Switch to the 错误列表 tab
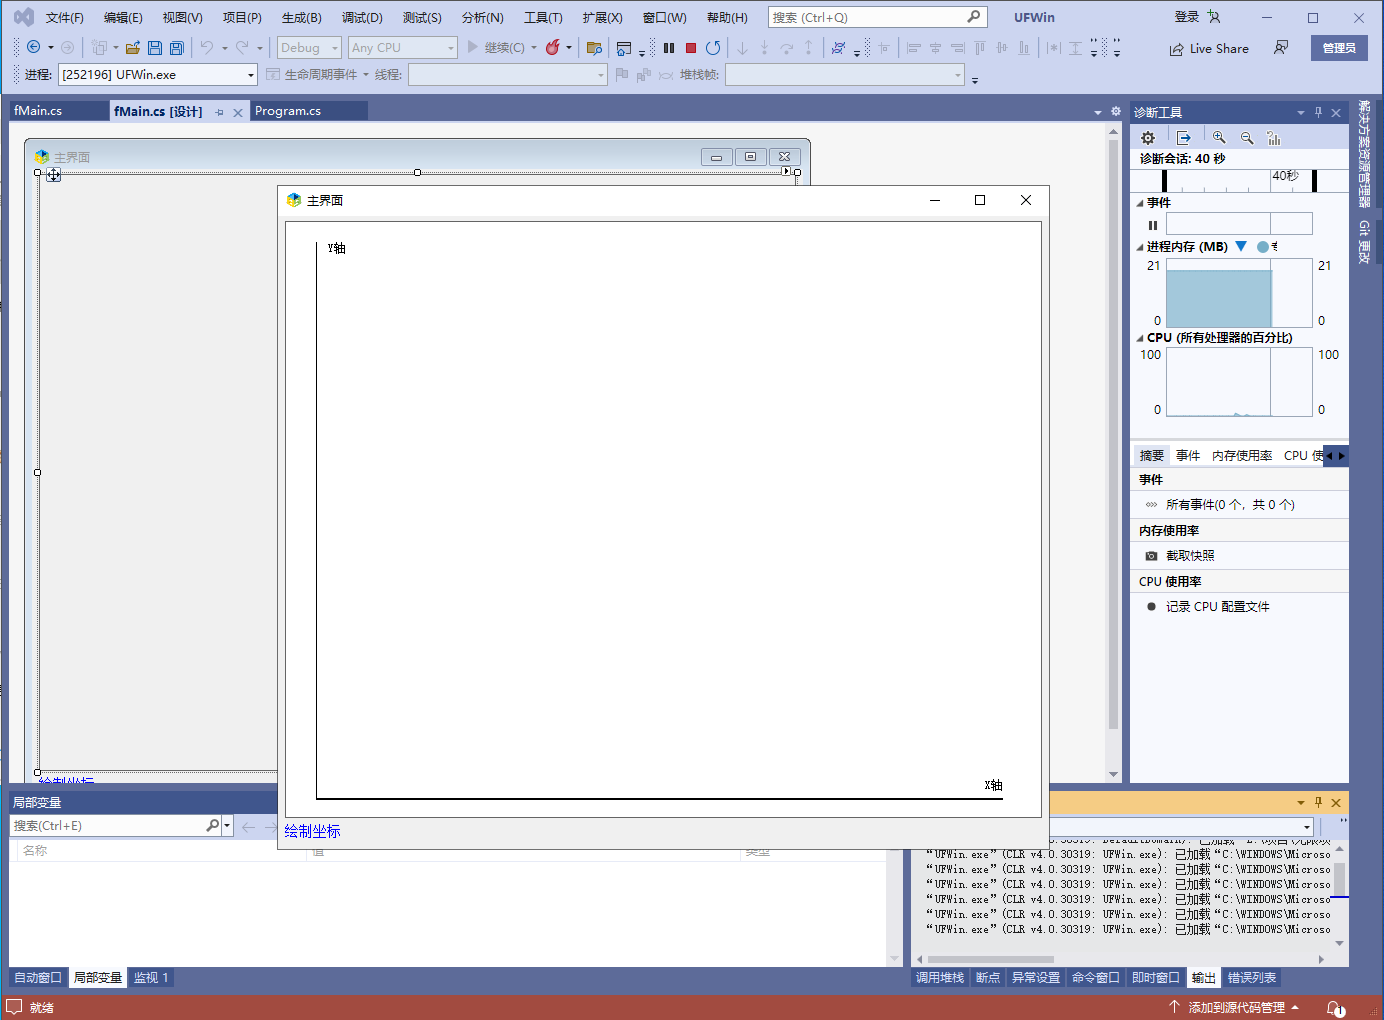This screenshot has height=1020, width=1384. [x=1252, y=978]
